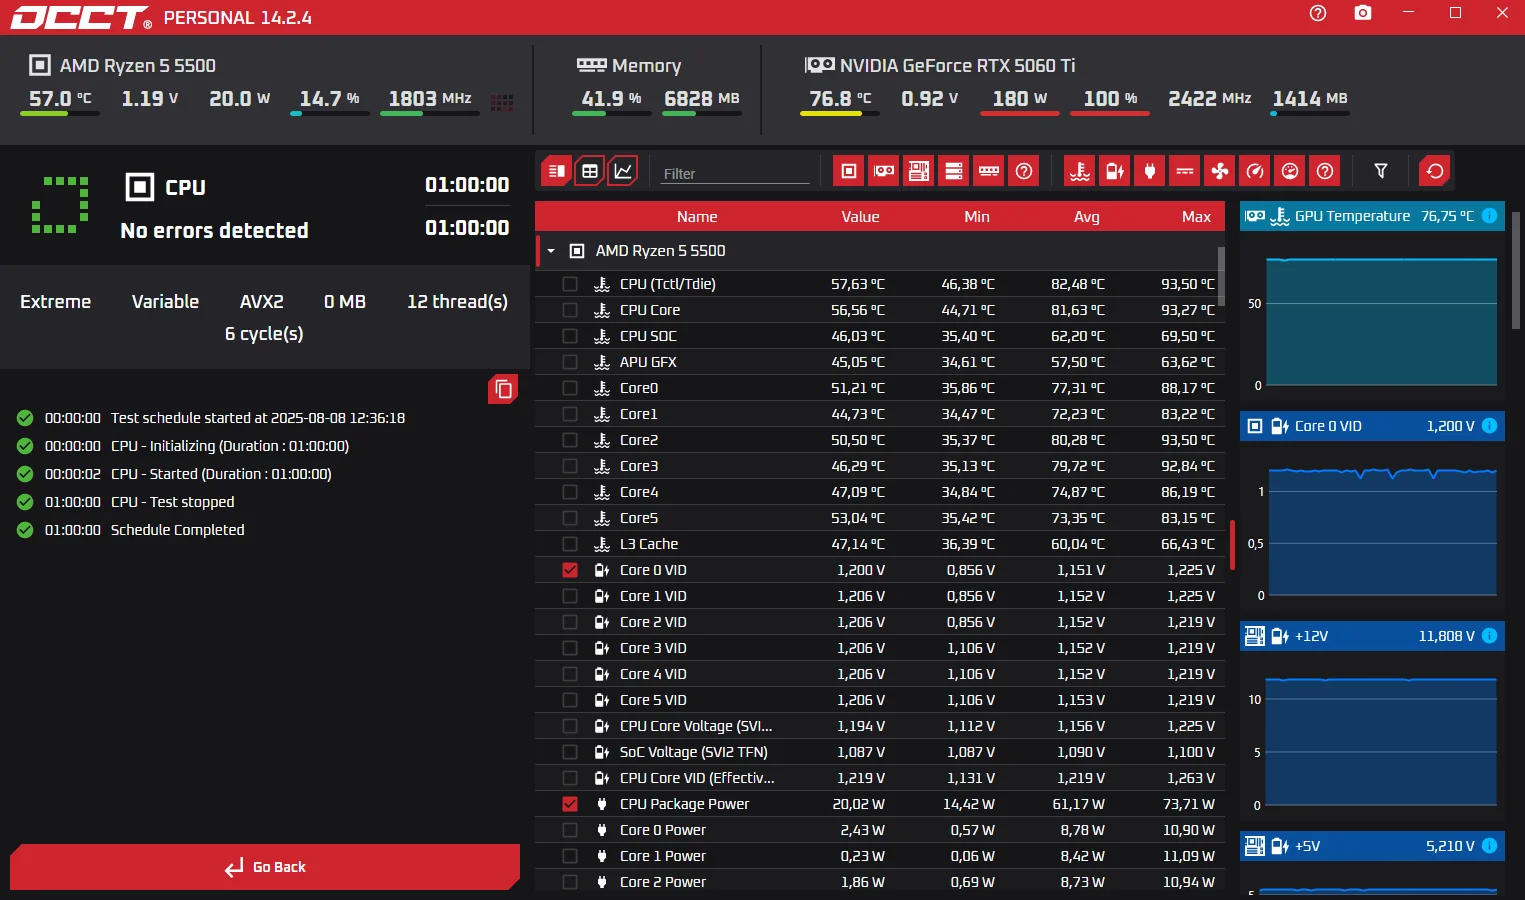Click the Core 2 Power row name
1525x900 pixels.
(x=662, y=882)
